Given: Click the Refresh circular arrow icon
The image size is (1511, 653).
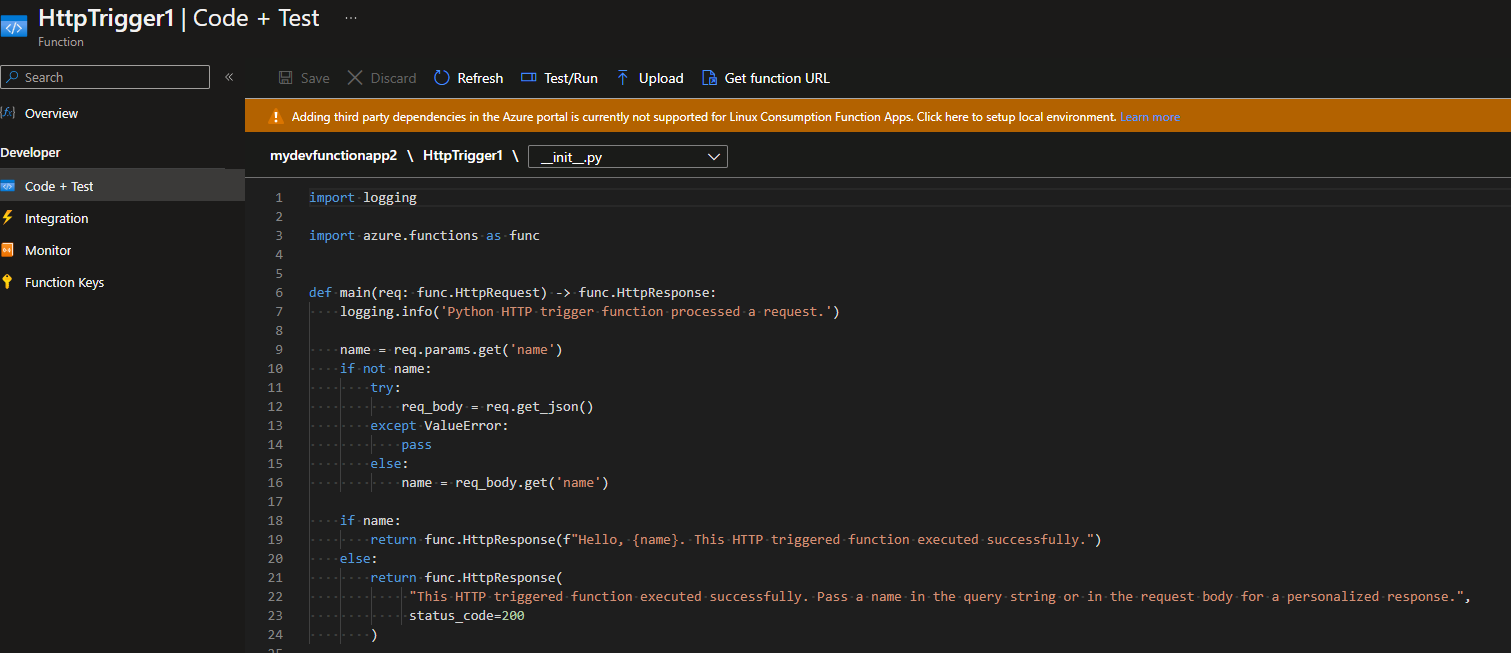Looking at the screenshot, I should coord(442,78).
